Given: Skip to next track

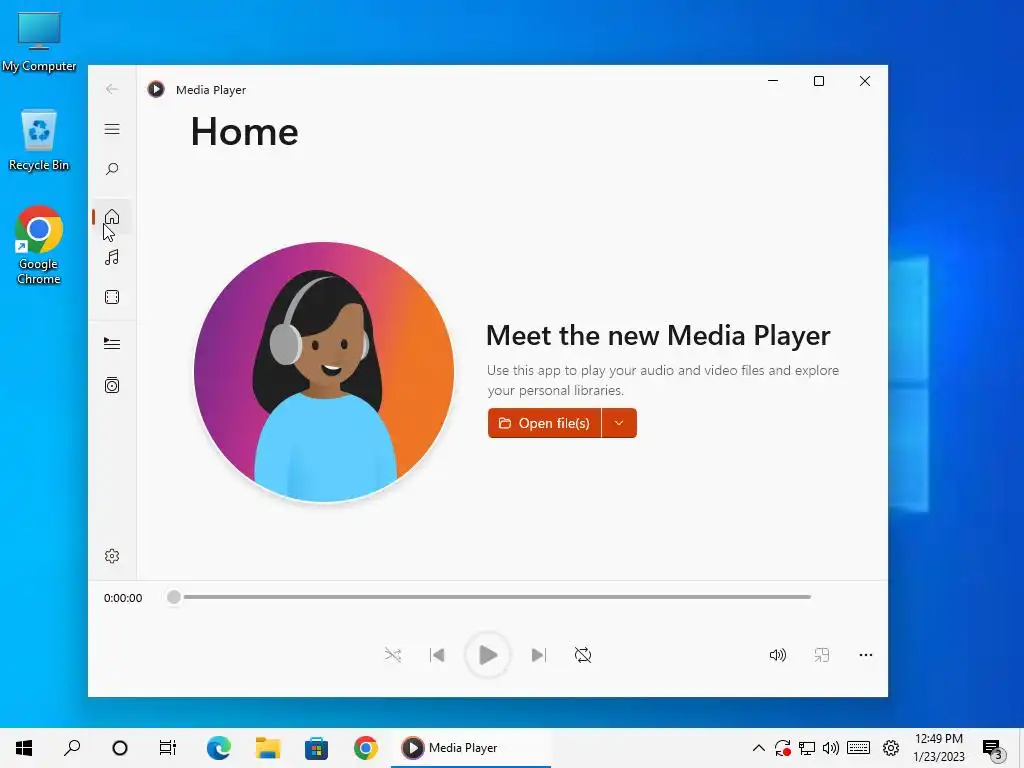Looking at the screenshot, I should click(538, 654).
